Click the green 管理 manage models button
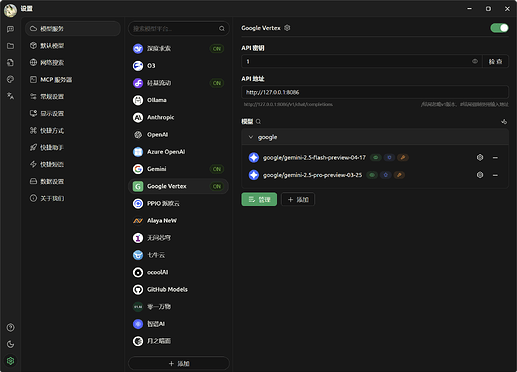 pyautogui.click(x=259, y=199)
